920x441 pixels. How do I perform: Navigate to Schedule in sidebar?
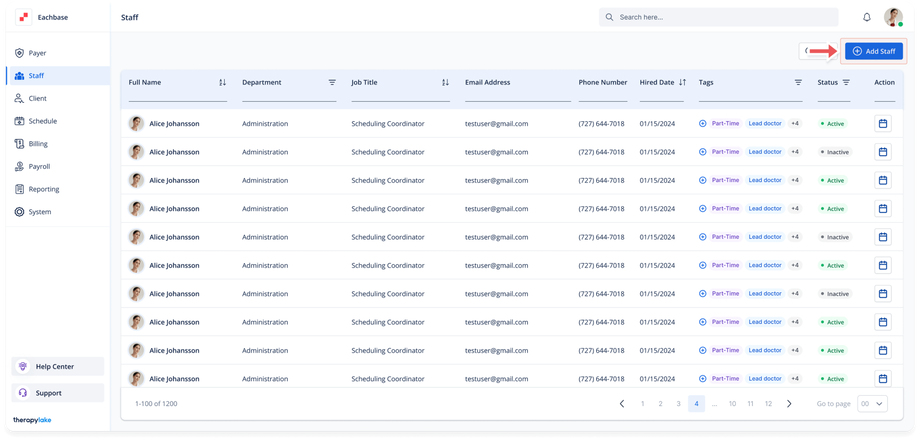(x=42, y=121)
